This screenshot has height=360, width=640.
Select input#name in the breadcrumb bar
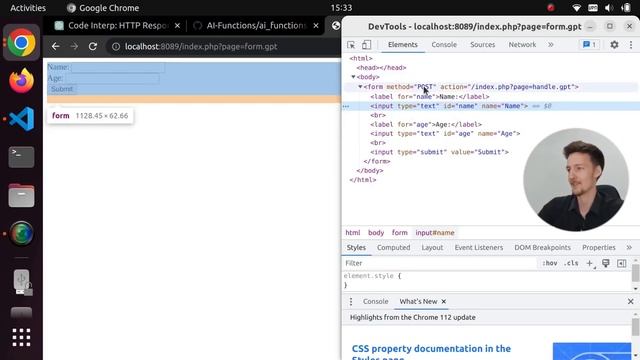[x=435, y=233]
